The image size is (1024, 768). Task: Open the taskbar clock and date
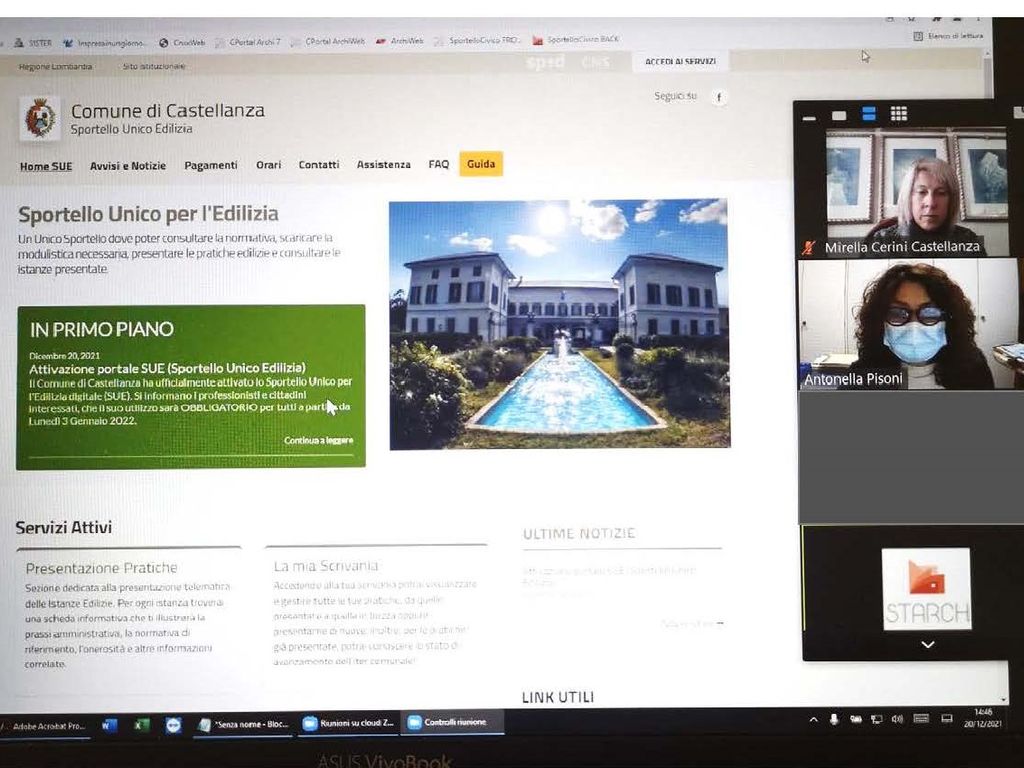click(983, 718)
